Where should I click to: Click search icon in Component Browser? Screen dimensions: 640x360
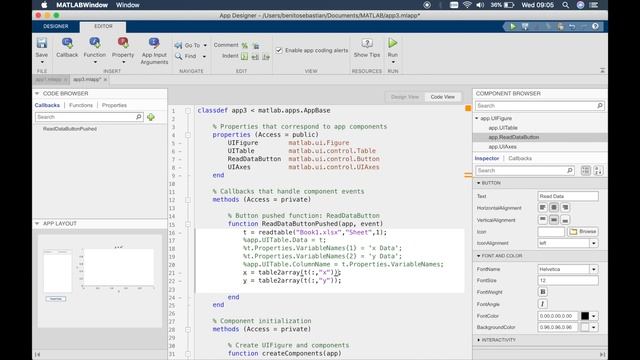click(600, 106)
